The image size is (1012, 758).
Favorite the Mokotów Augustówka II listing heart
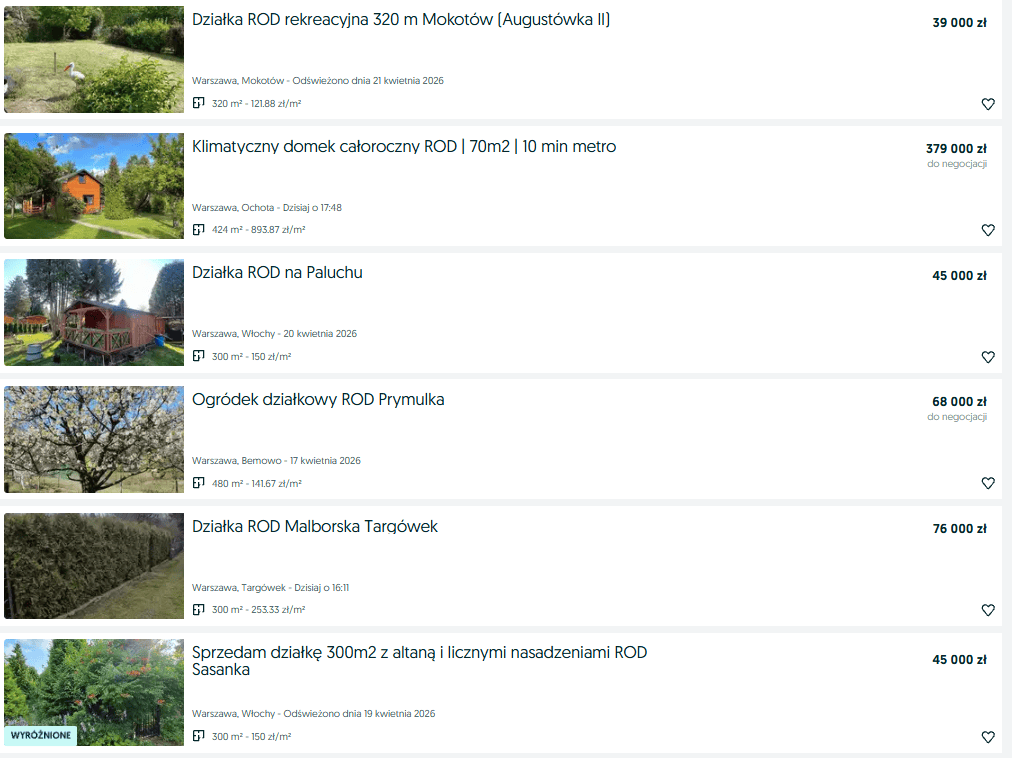click(x=987, y=104)
